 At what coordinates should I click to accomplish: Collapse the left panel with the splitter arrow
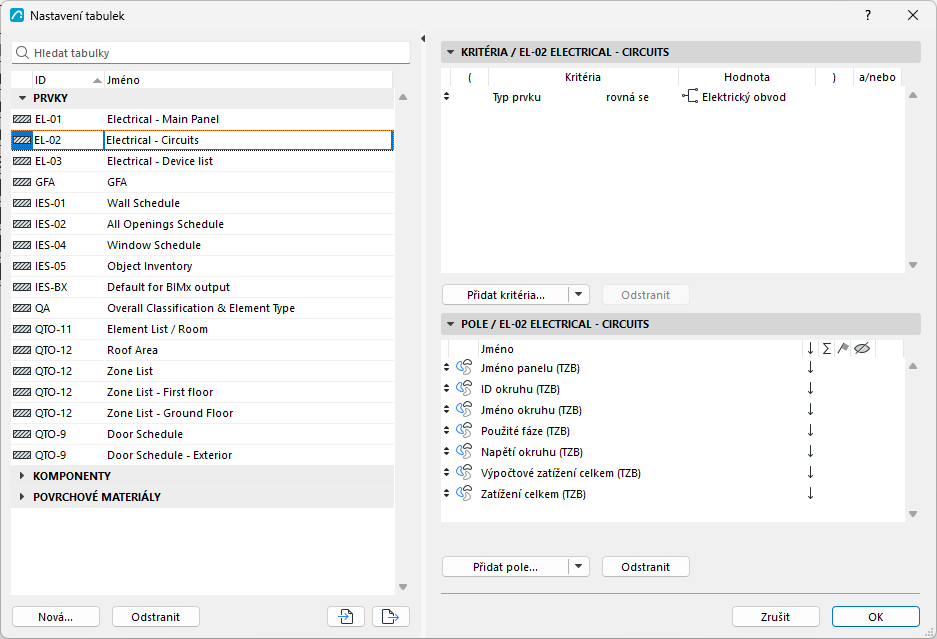tap(422, 39)
